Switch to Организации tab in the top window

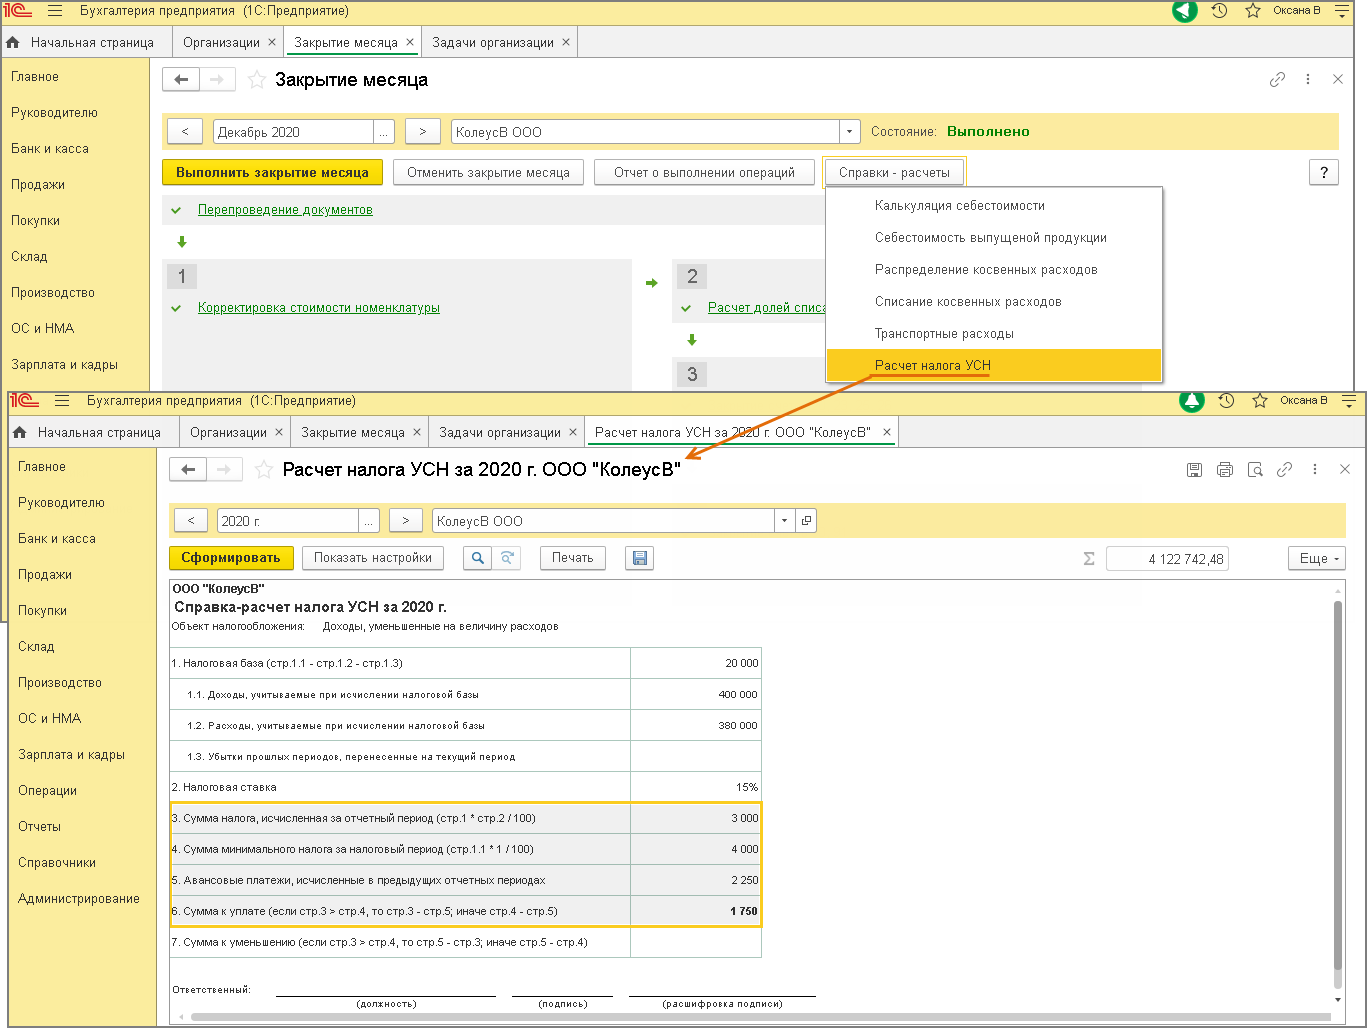coord(221,43)
